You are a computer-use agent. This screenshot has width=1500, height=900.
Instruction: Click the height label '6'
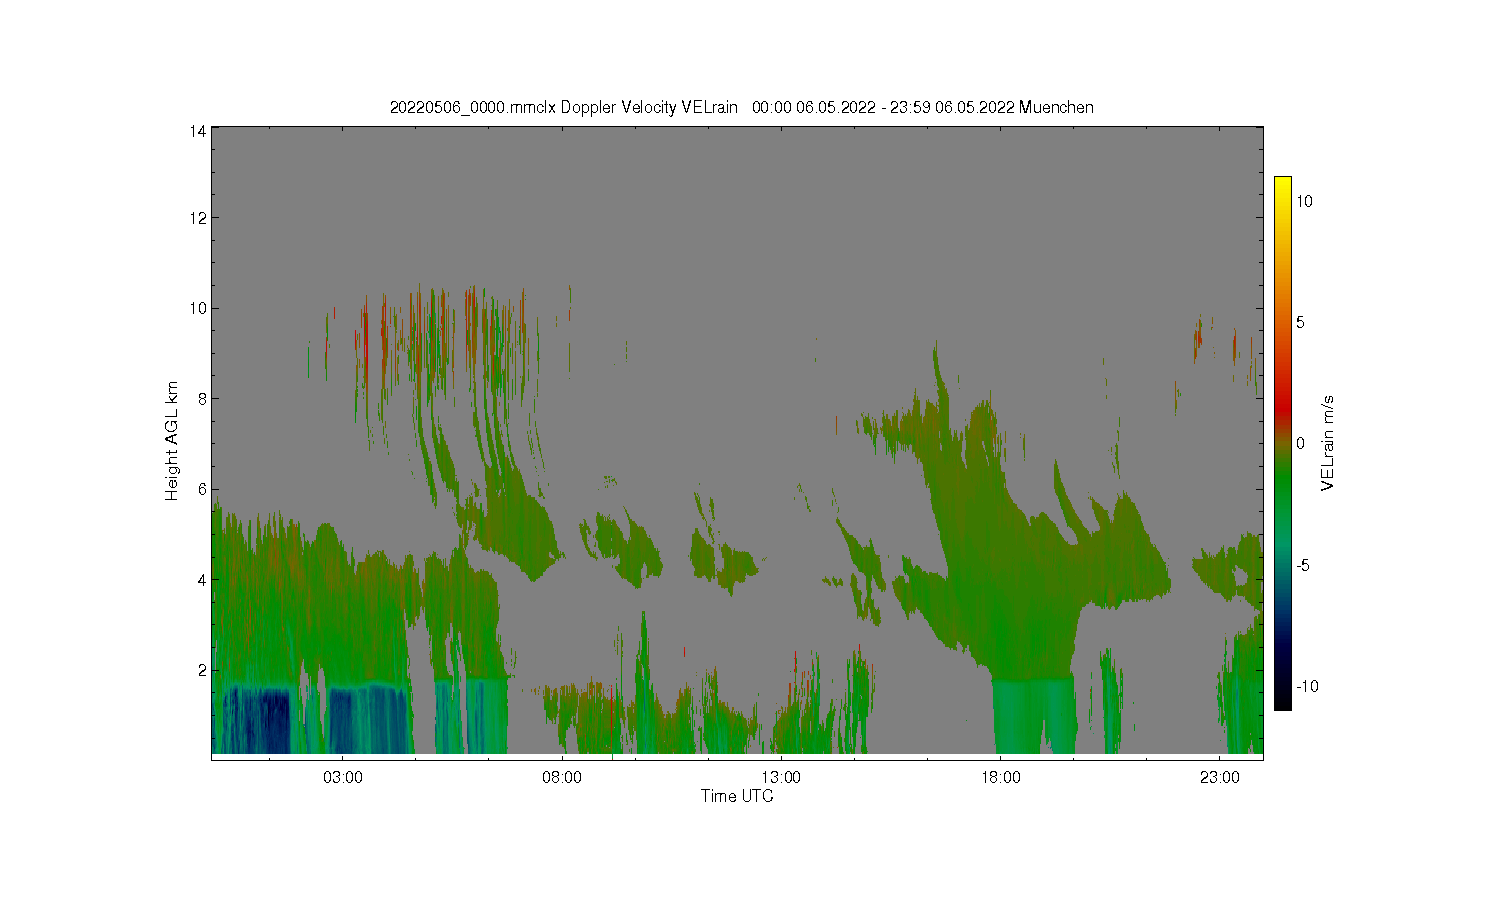[x=202, y=489]
